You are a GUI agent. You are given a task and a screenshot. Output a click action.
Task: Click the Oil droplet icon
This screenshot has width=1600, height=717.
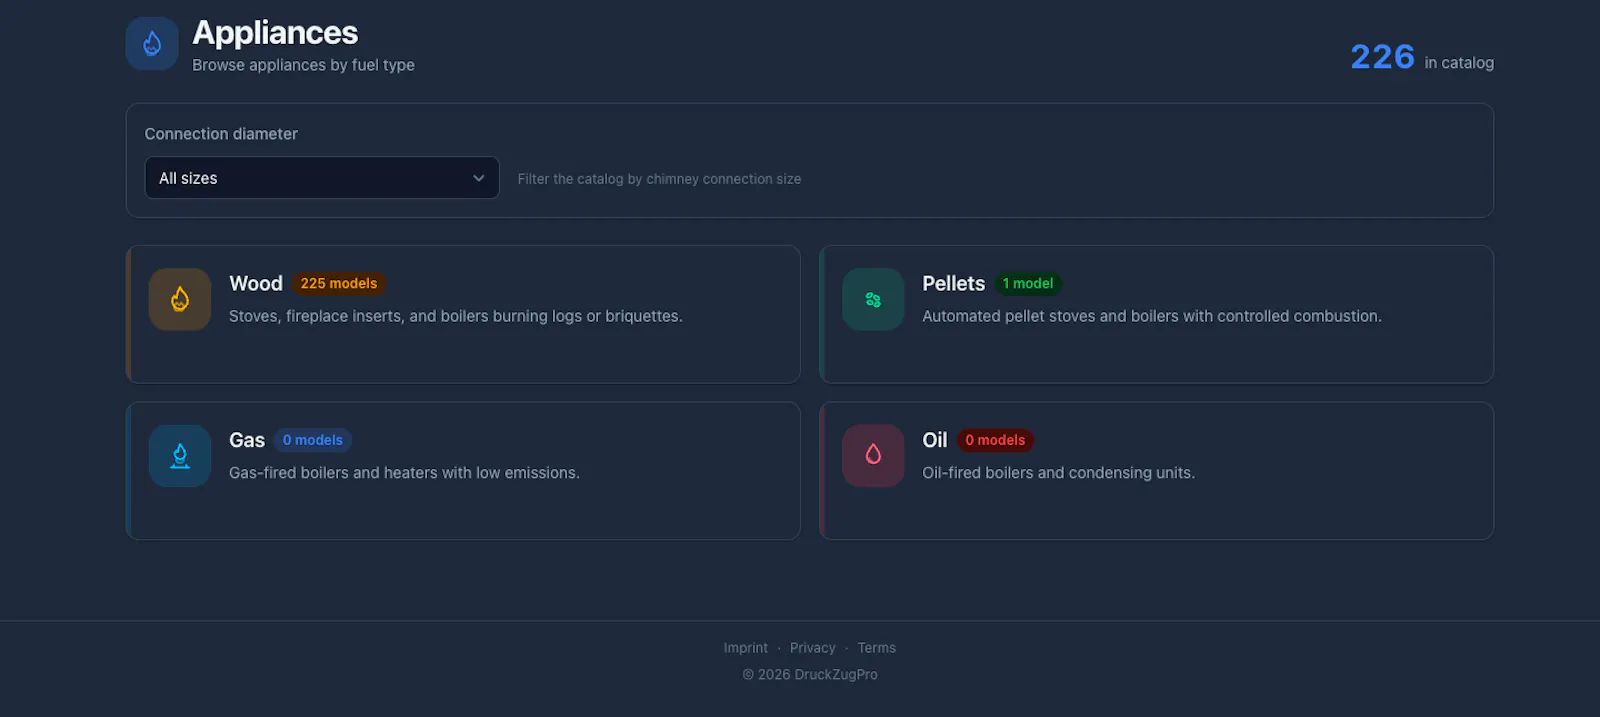(873, 456)
